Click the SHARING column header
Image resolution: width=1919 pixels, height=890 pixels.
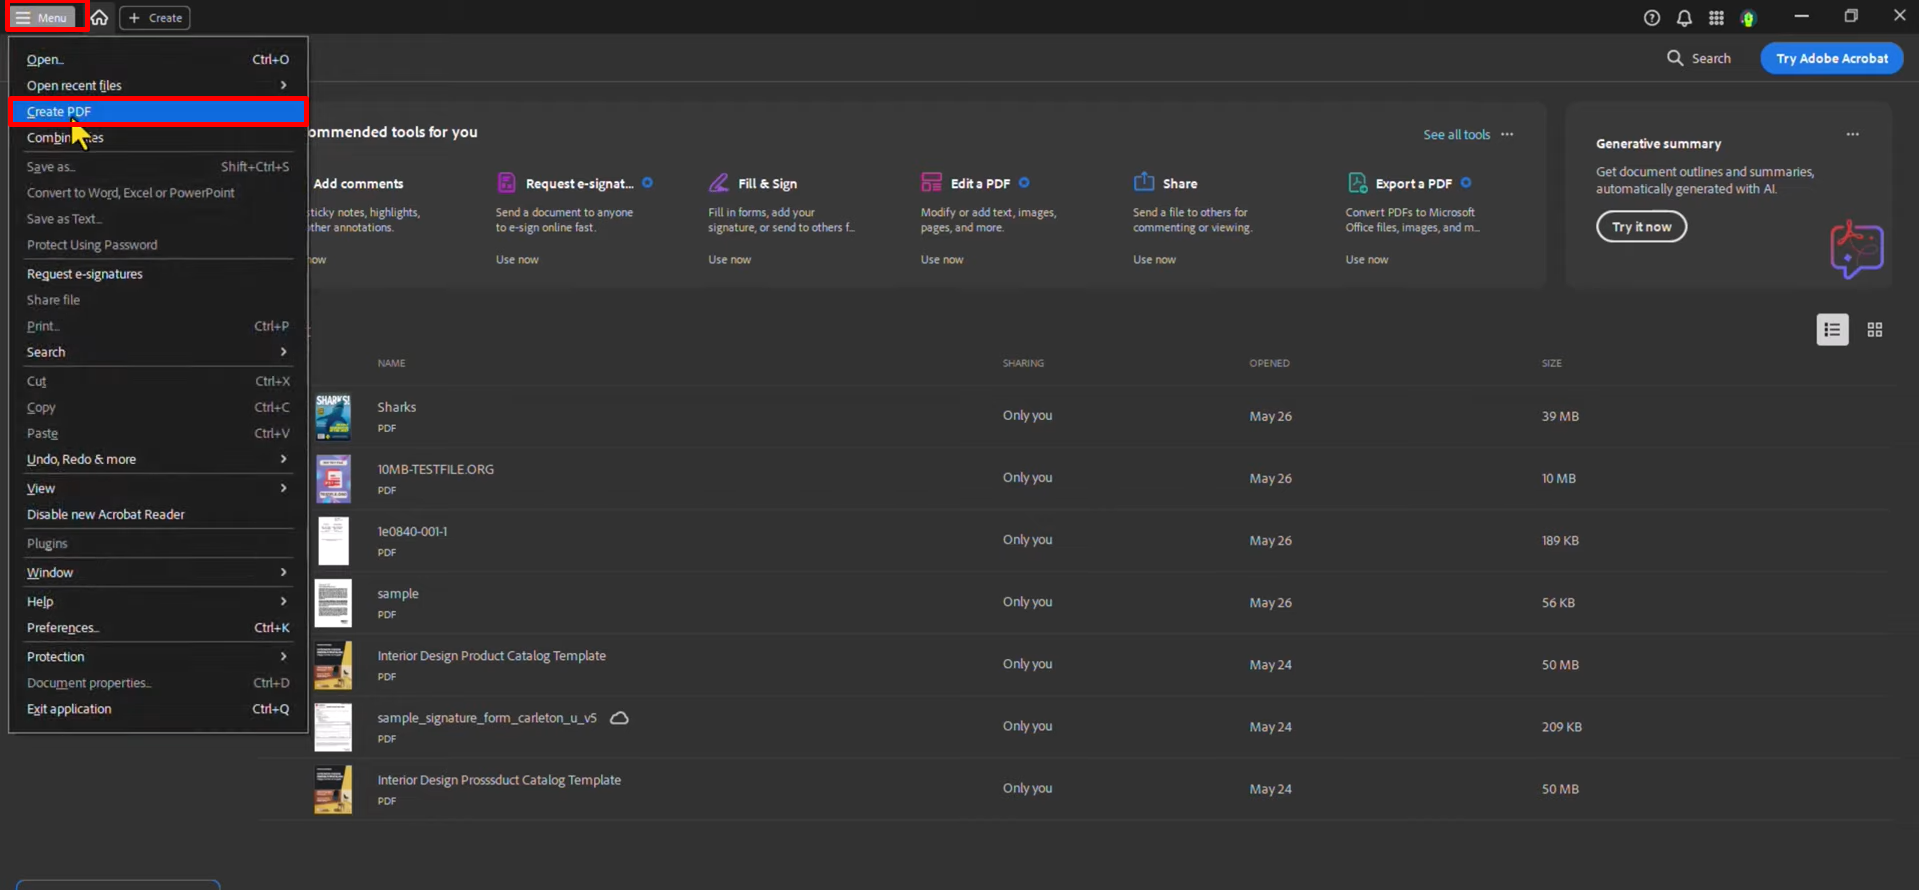click(1023, 363)
